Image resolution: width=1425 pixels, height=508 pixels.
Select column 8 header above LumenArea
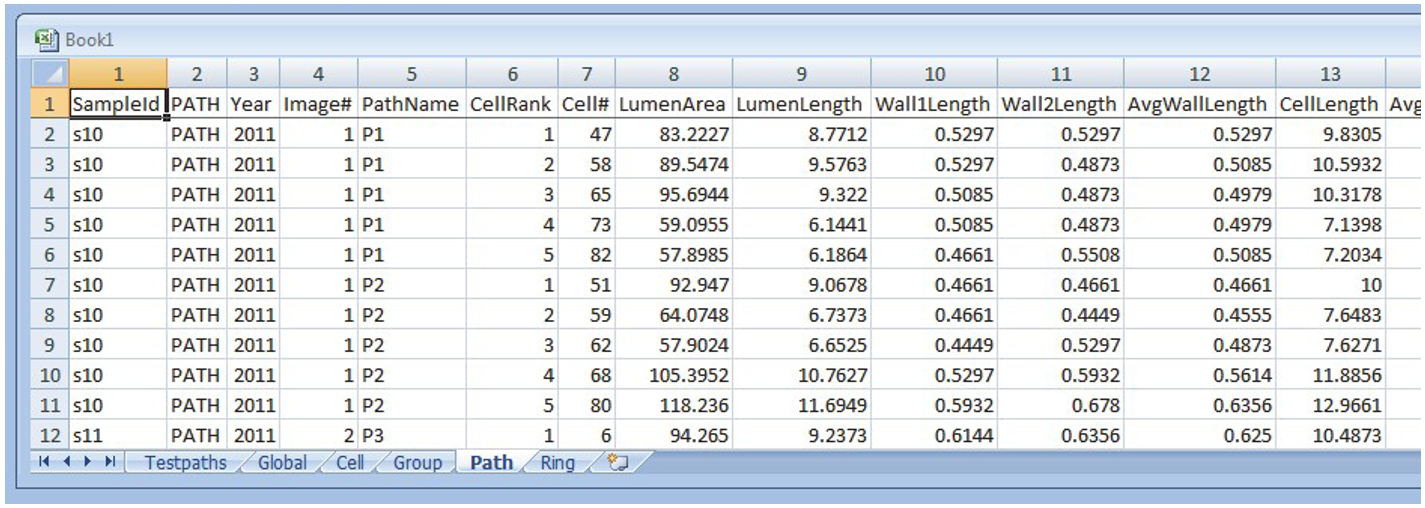pos(674,74)
